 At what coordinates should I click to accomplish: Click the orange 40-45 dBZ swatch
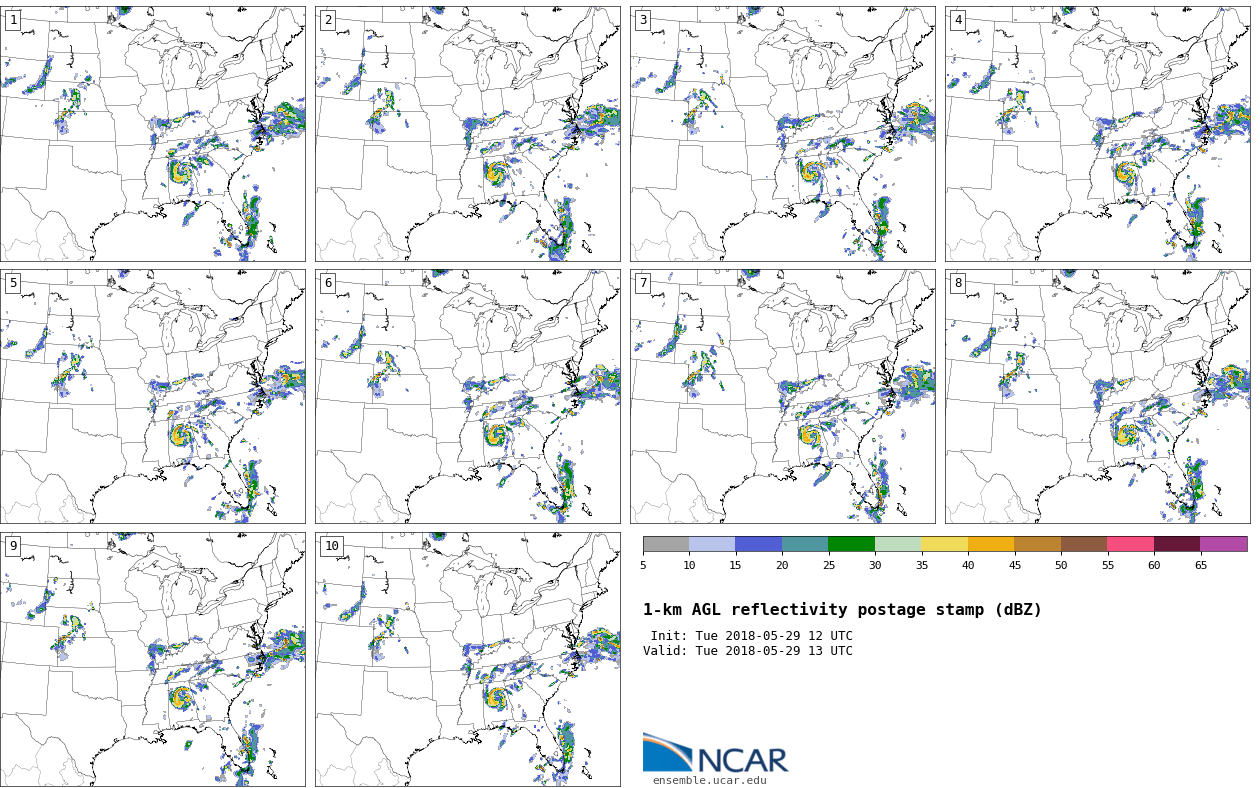[x=991, y=544]
